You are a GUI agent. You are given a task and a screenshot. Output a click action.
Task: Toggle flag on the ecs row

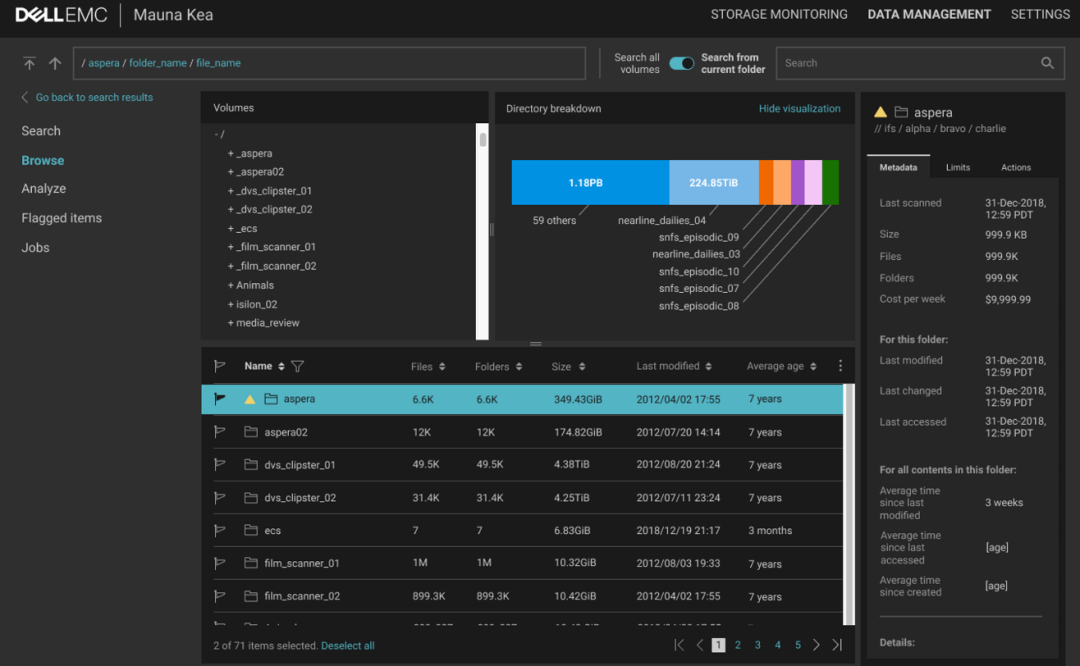click(220, 531)
